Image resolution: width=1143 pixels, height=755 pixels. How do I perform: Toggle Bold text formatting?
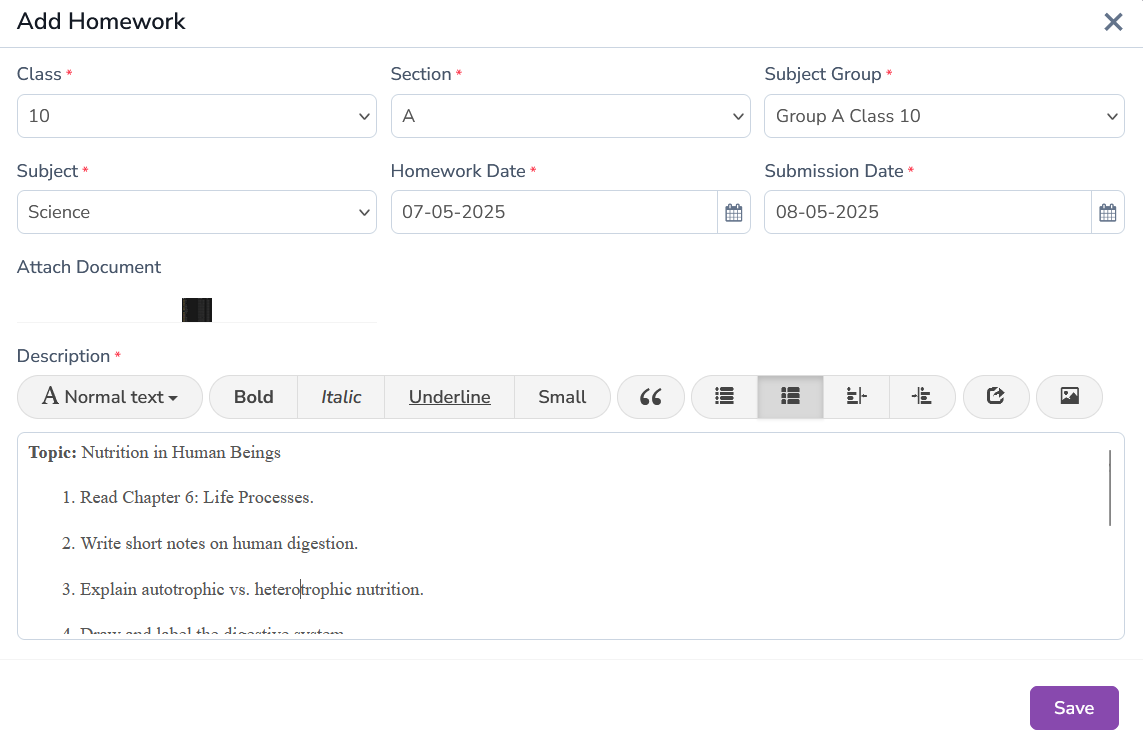(254, 397)
